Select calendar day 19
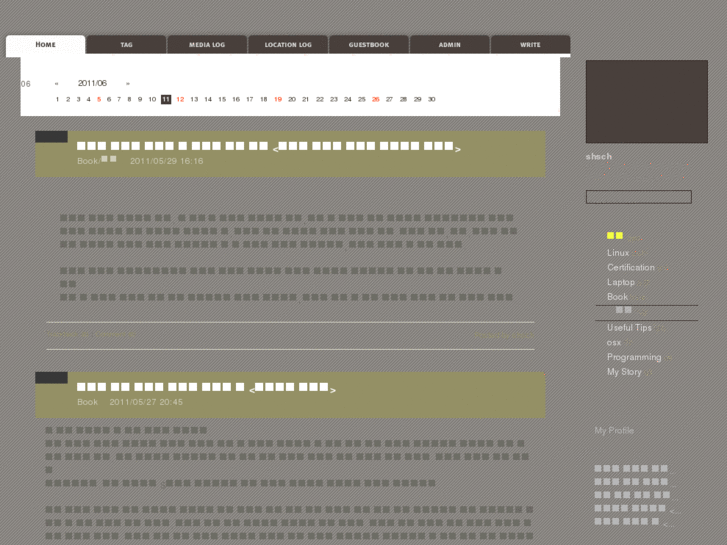Screen dimensions: 727x545 [278, 99]
